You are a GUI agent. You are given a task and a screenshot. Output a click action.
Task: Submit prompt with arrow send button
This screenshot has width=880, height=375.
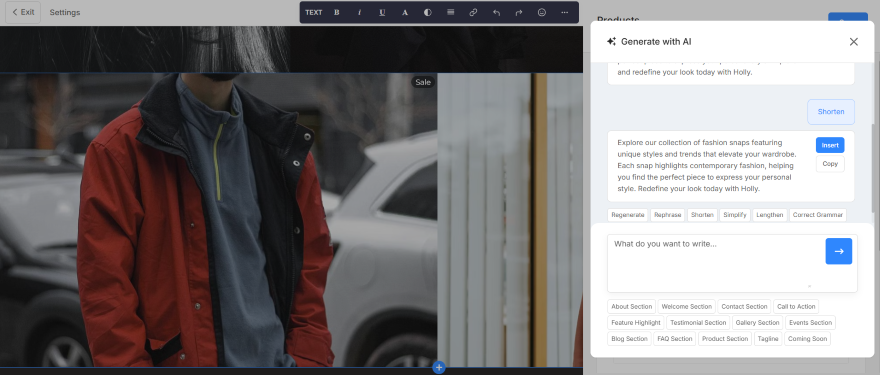pyautogui.click(x=838, y=251)
